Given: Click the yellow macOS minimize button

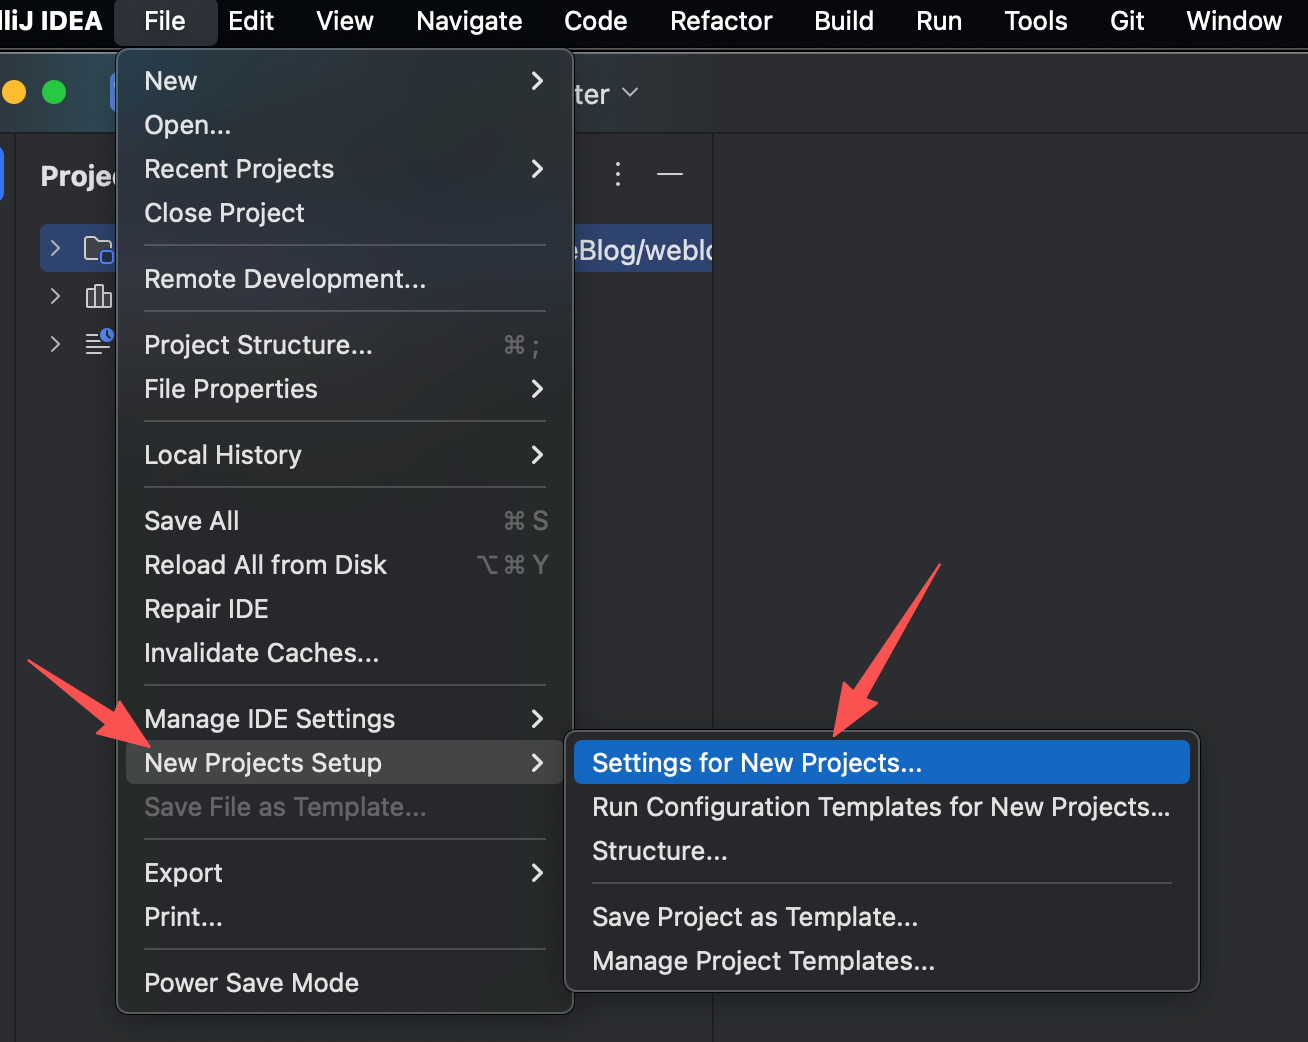Looking at the screenshot, I should [x=14, y=93].
